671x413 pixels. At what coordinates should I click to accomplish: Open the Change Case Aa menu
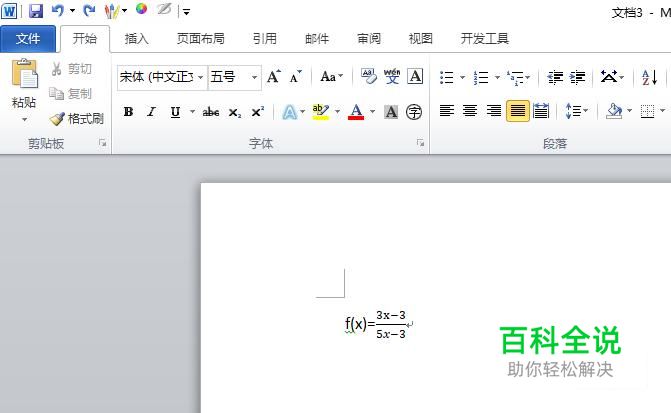coord(332,77)
